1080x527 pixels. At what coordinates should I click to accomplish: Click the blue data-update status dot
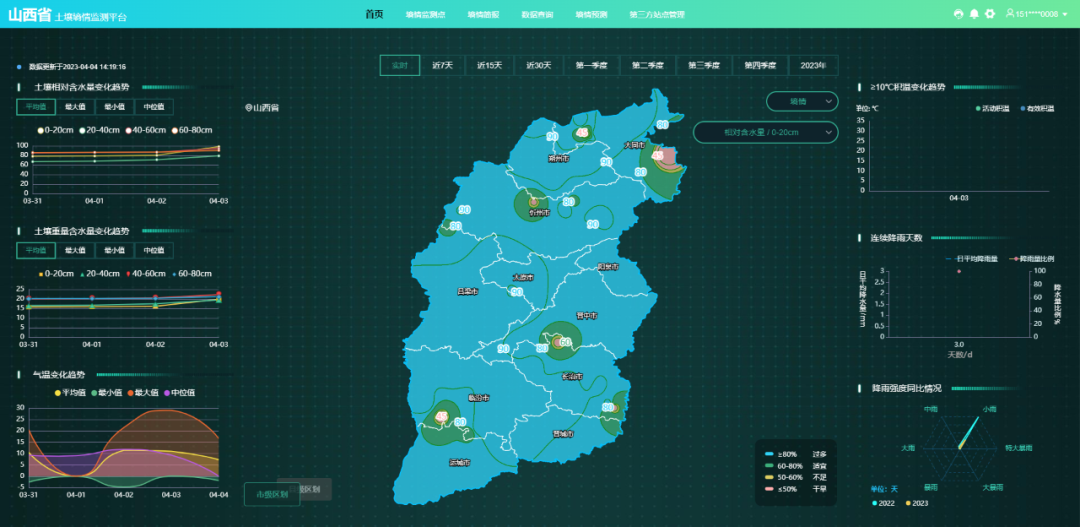click(x=19, y=67)
